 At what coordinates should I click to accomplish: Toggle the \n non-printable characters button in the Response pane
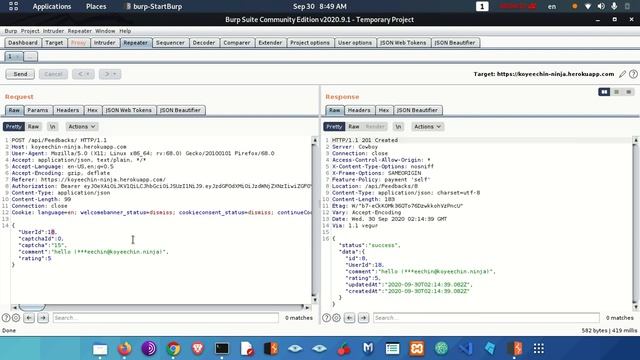tap(398, 127)
